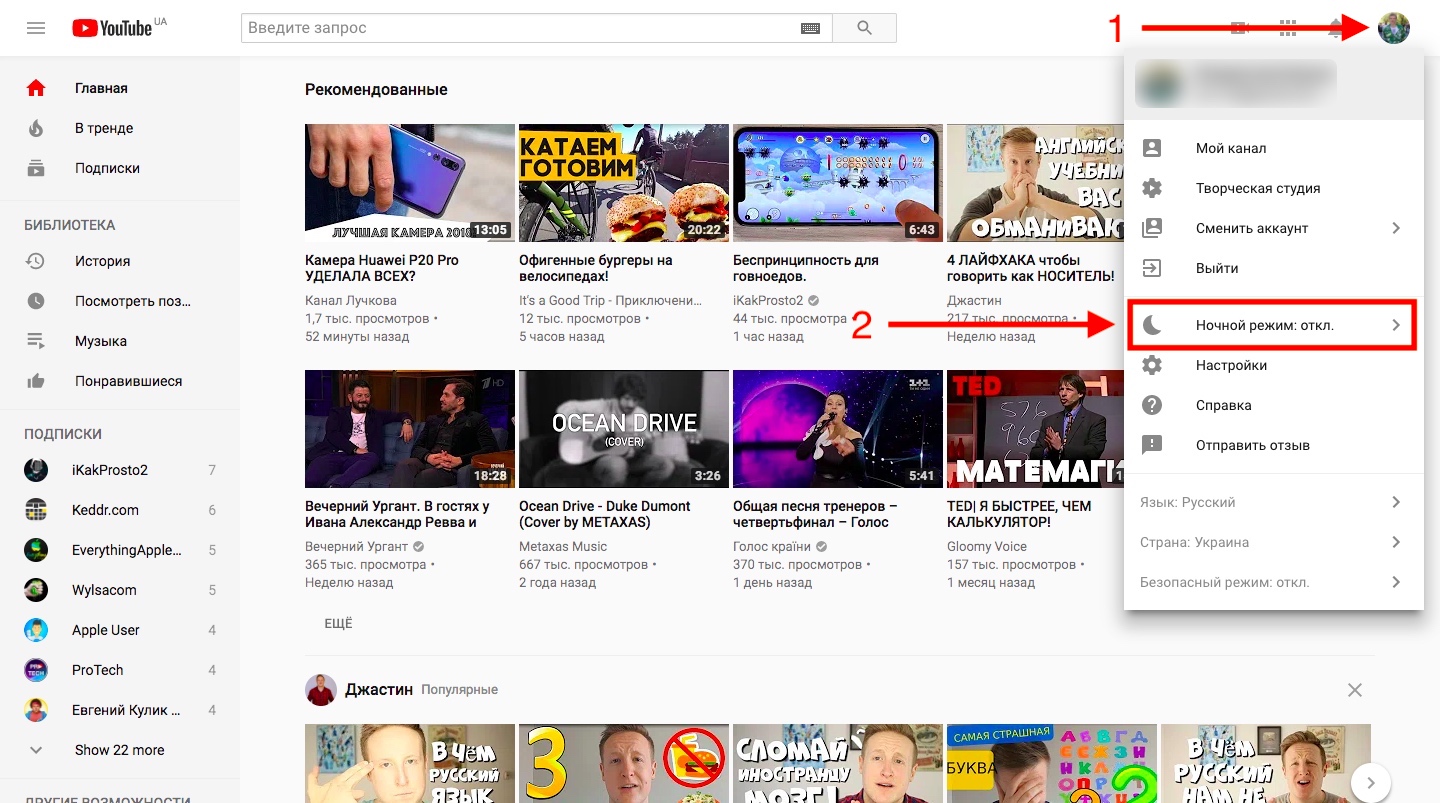Dismiss the Джастин section with X
The height and width of the screenshot is (803, 1440).
[x=1355, y=690]
